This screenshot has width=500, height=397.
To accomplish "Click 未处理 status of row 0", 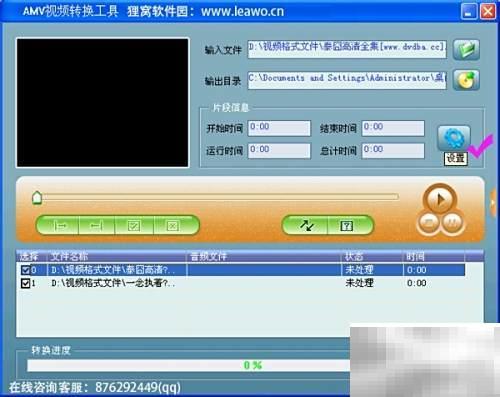I will click(359, 270).
